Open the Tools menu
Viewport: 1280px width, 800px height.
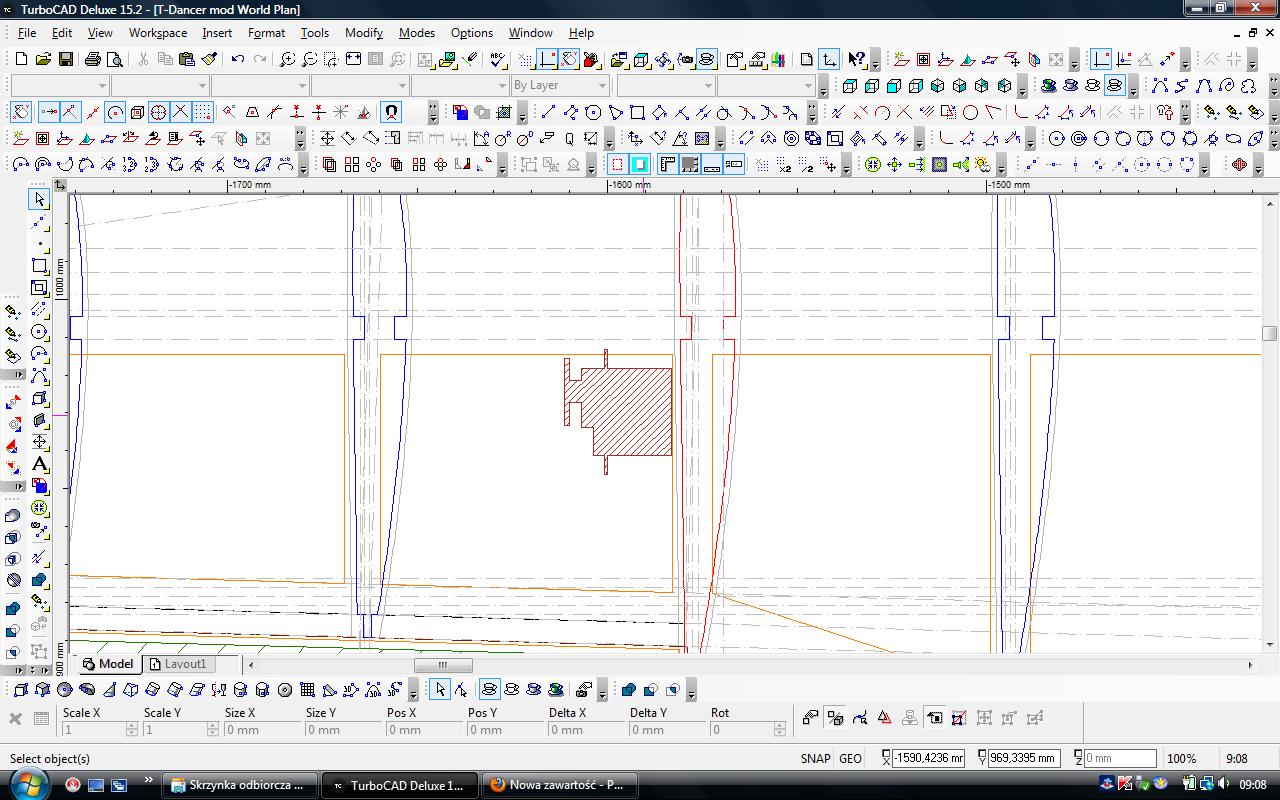point(314,33)
